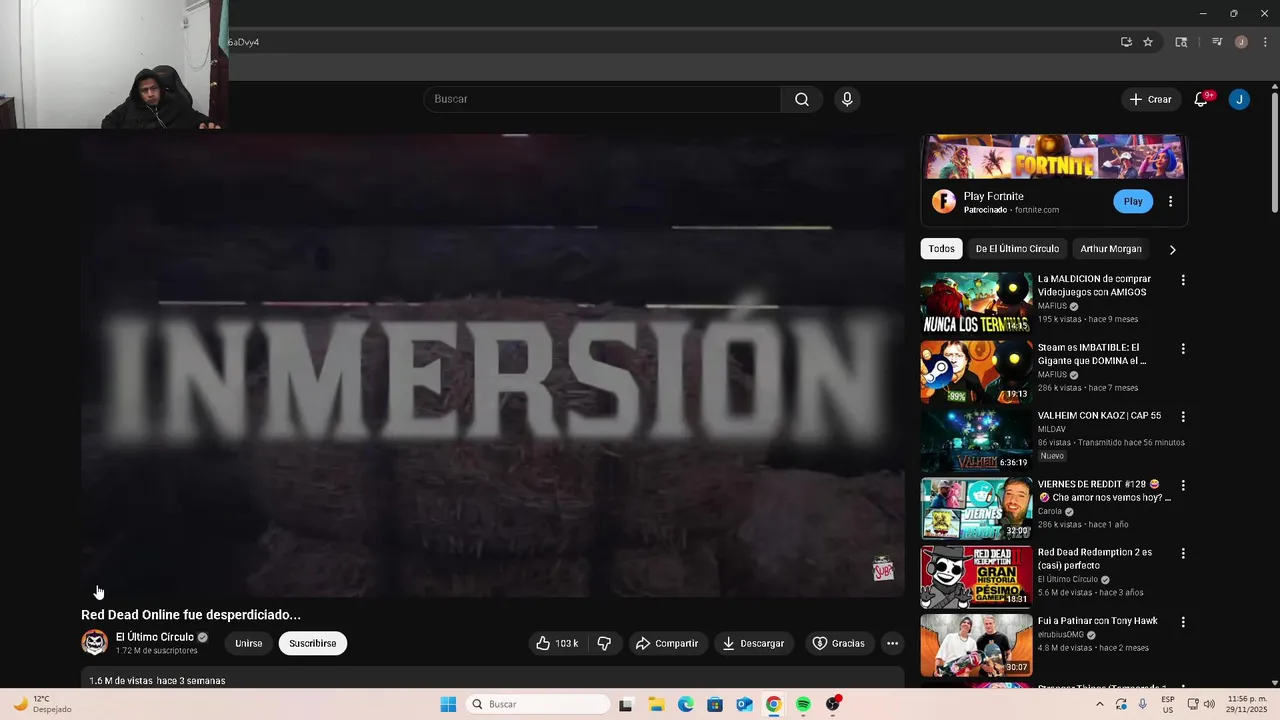Open menu for Fui a Patinar video

pyautogui.click(x=1183, y=622)
